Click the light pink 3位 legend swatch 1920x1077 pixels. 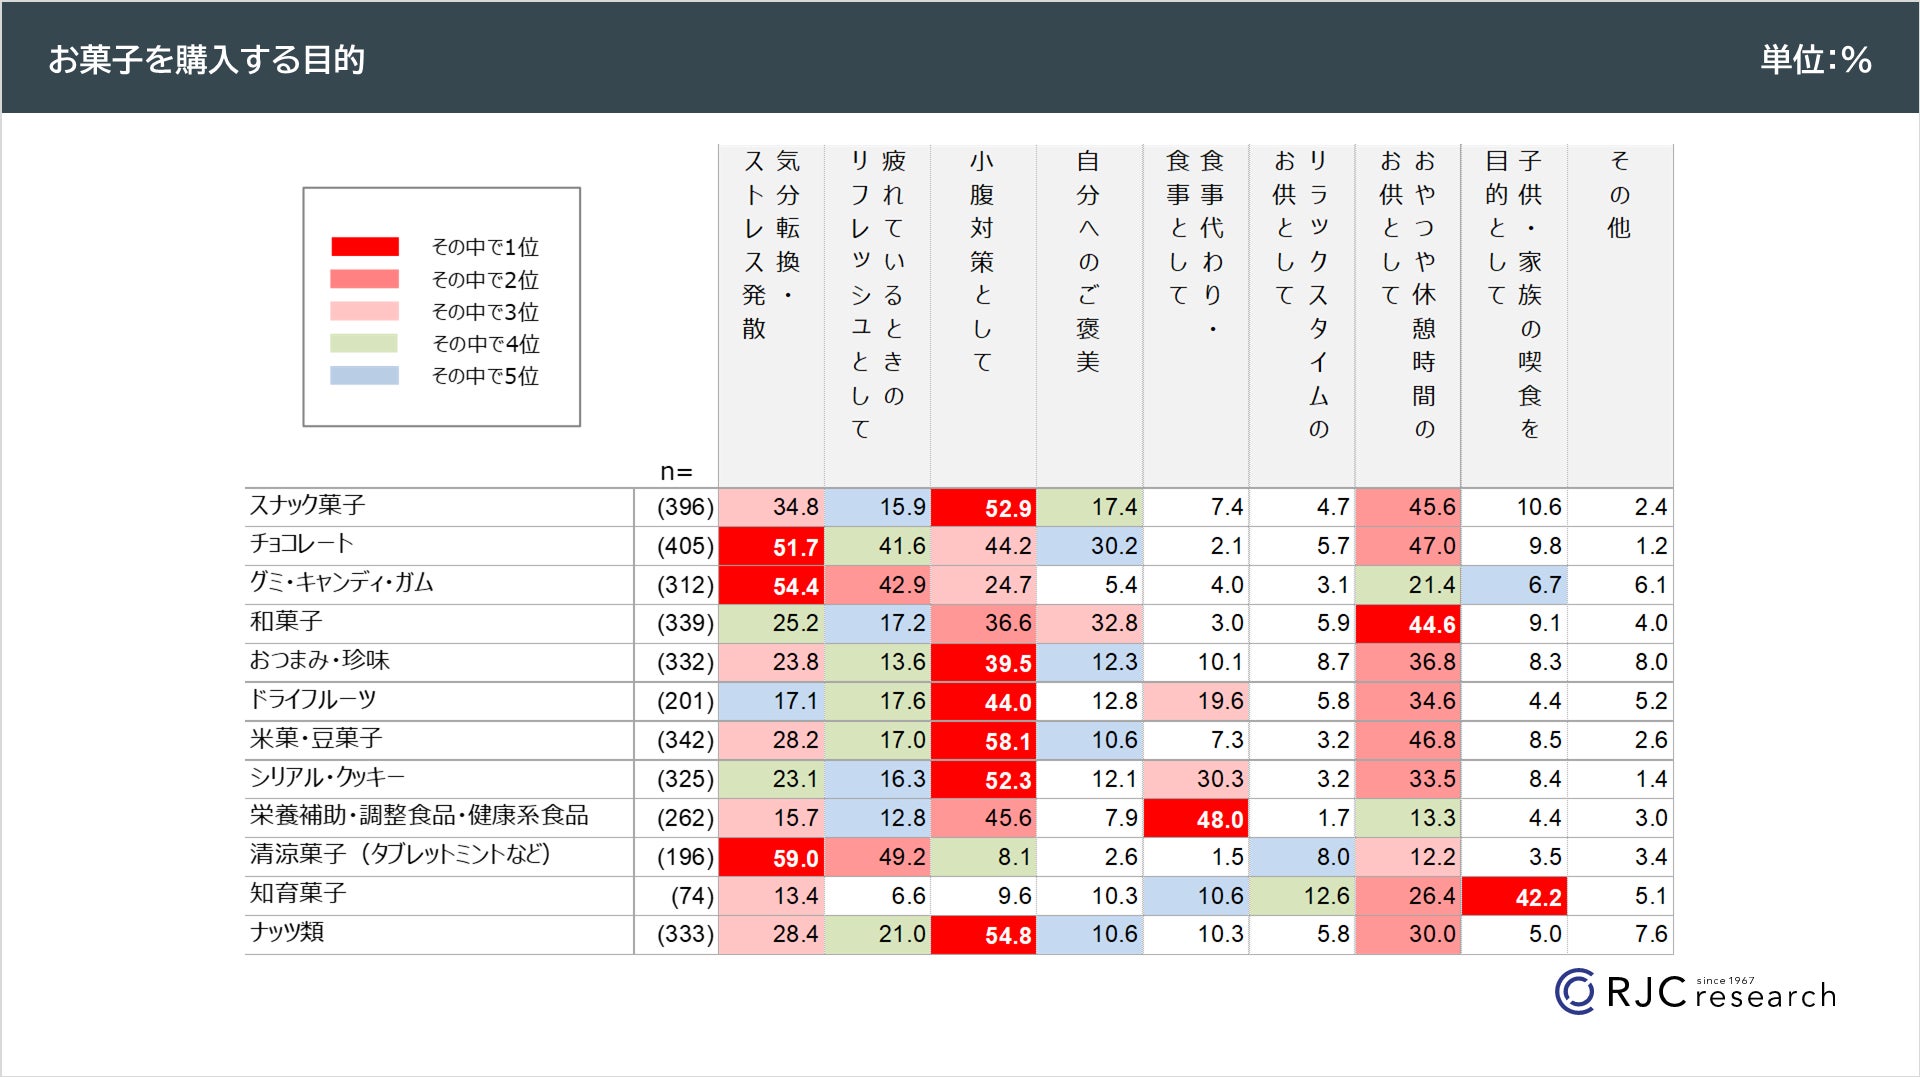click(365, 311)
